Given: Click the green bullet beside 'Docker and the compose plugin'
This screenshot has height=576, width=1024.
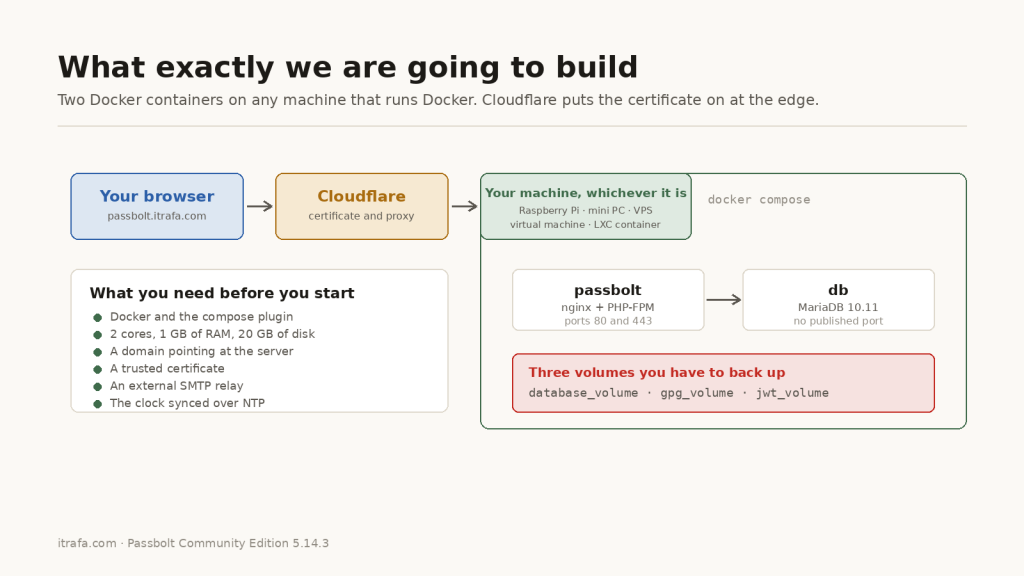Looking at the screenshot, I should [x=97, y=317].
